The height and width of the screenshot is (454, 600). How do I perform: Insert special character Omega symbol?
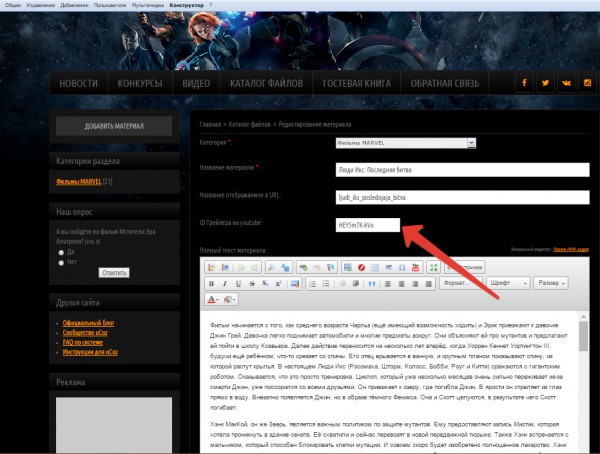click(402, 267)
